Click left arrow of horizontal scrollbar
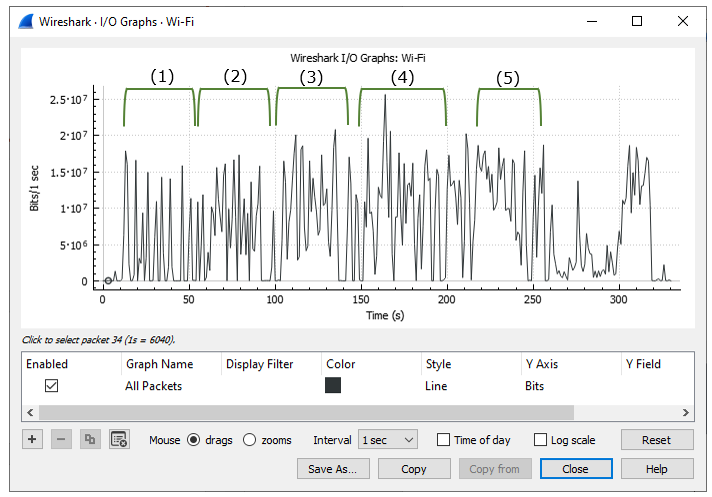Screen dimensions: 712x497 tap(30, 413)
